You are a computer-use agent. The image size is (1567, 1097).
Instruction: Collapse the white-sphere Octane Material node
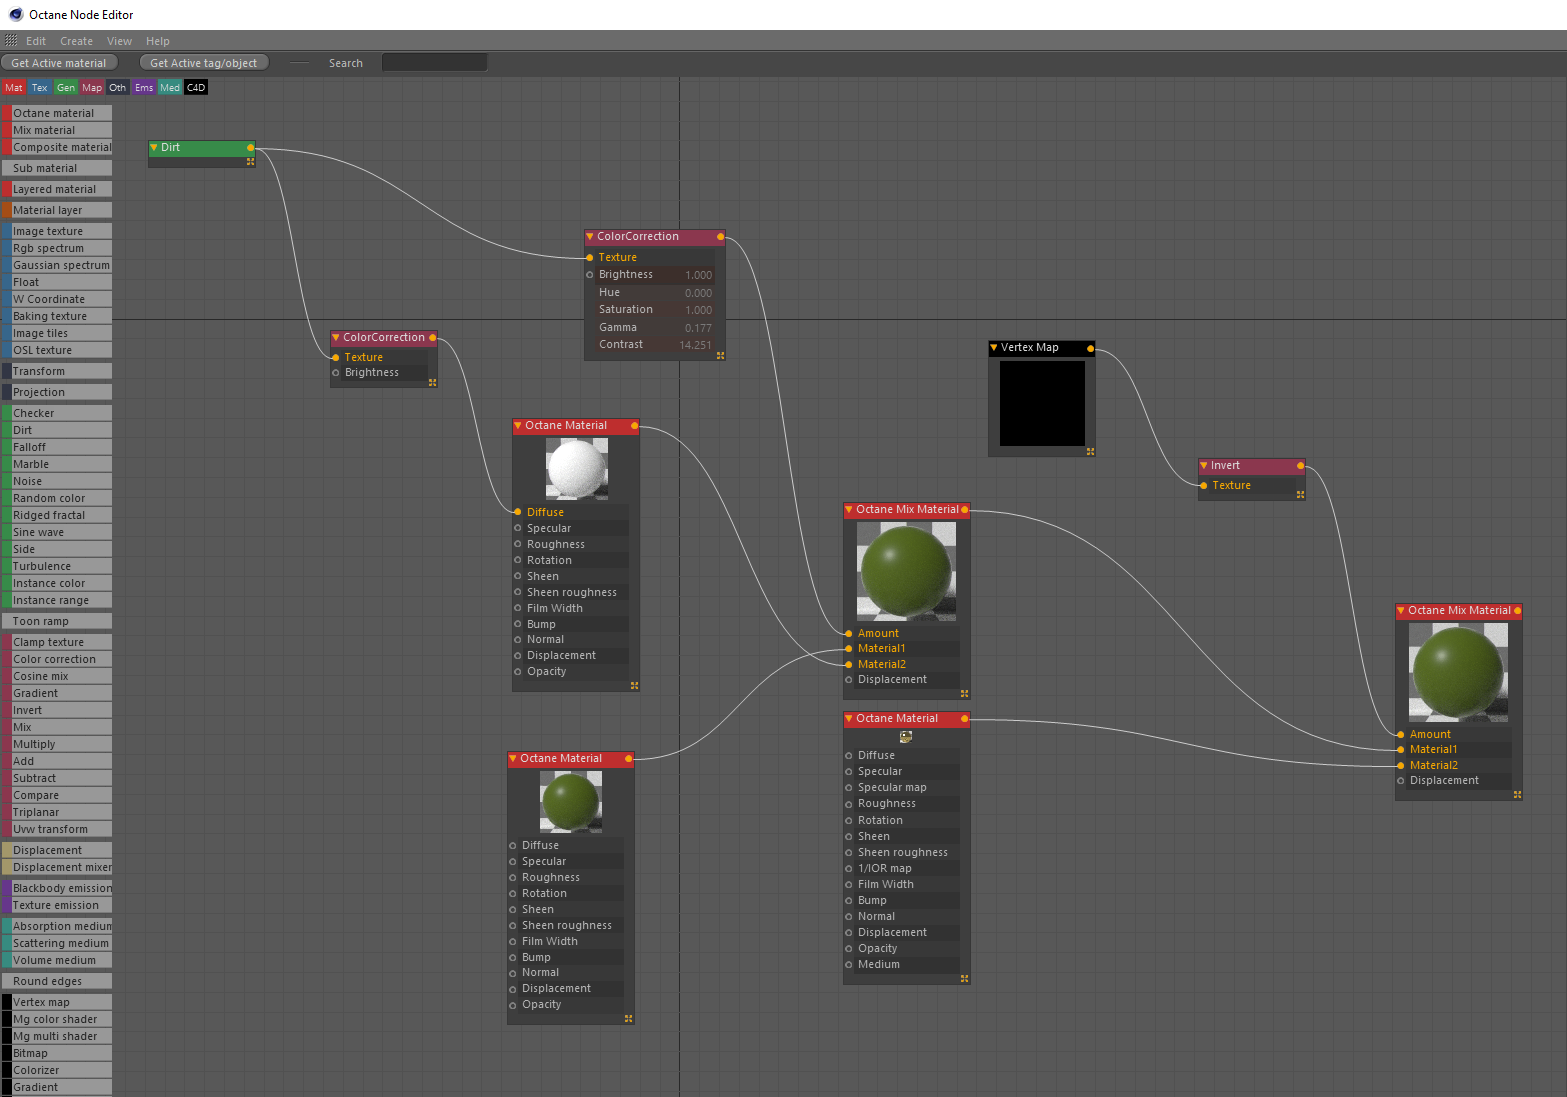[518, 426]
